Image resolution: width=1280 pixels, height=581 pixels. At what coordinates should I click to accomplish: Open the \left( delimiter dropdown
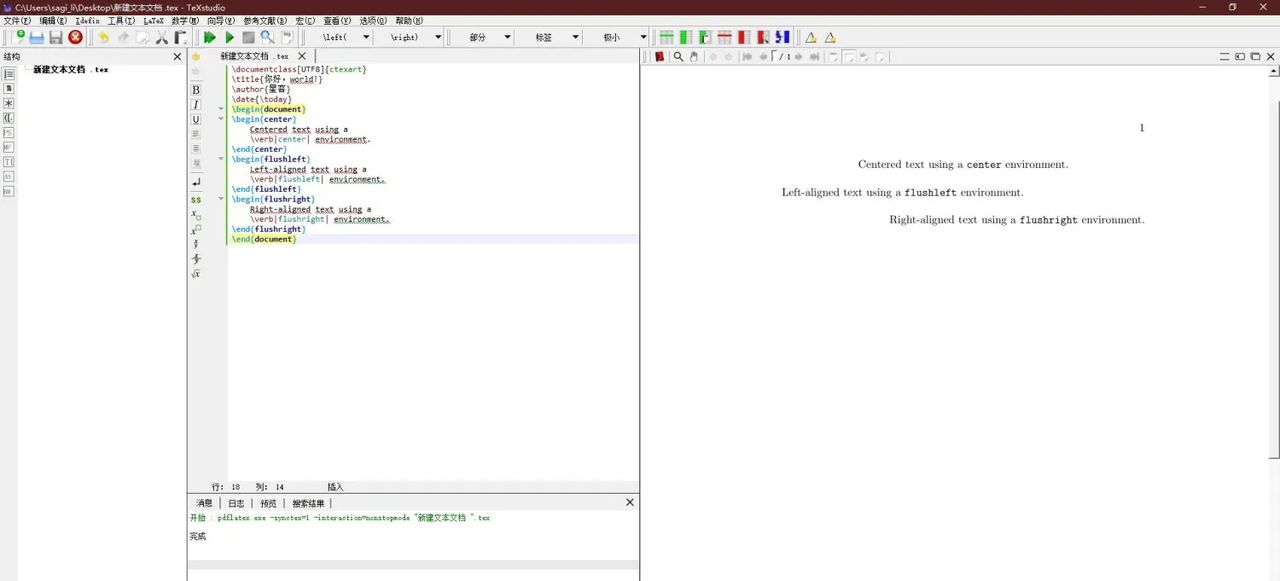[365, 37]
